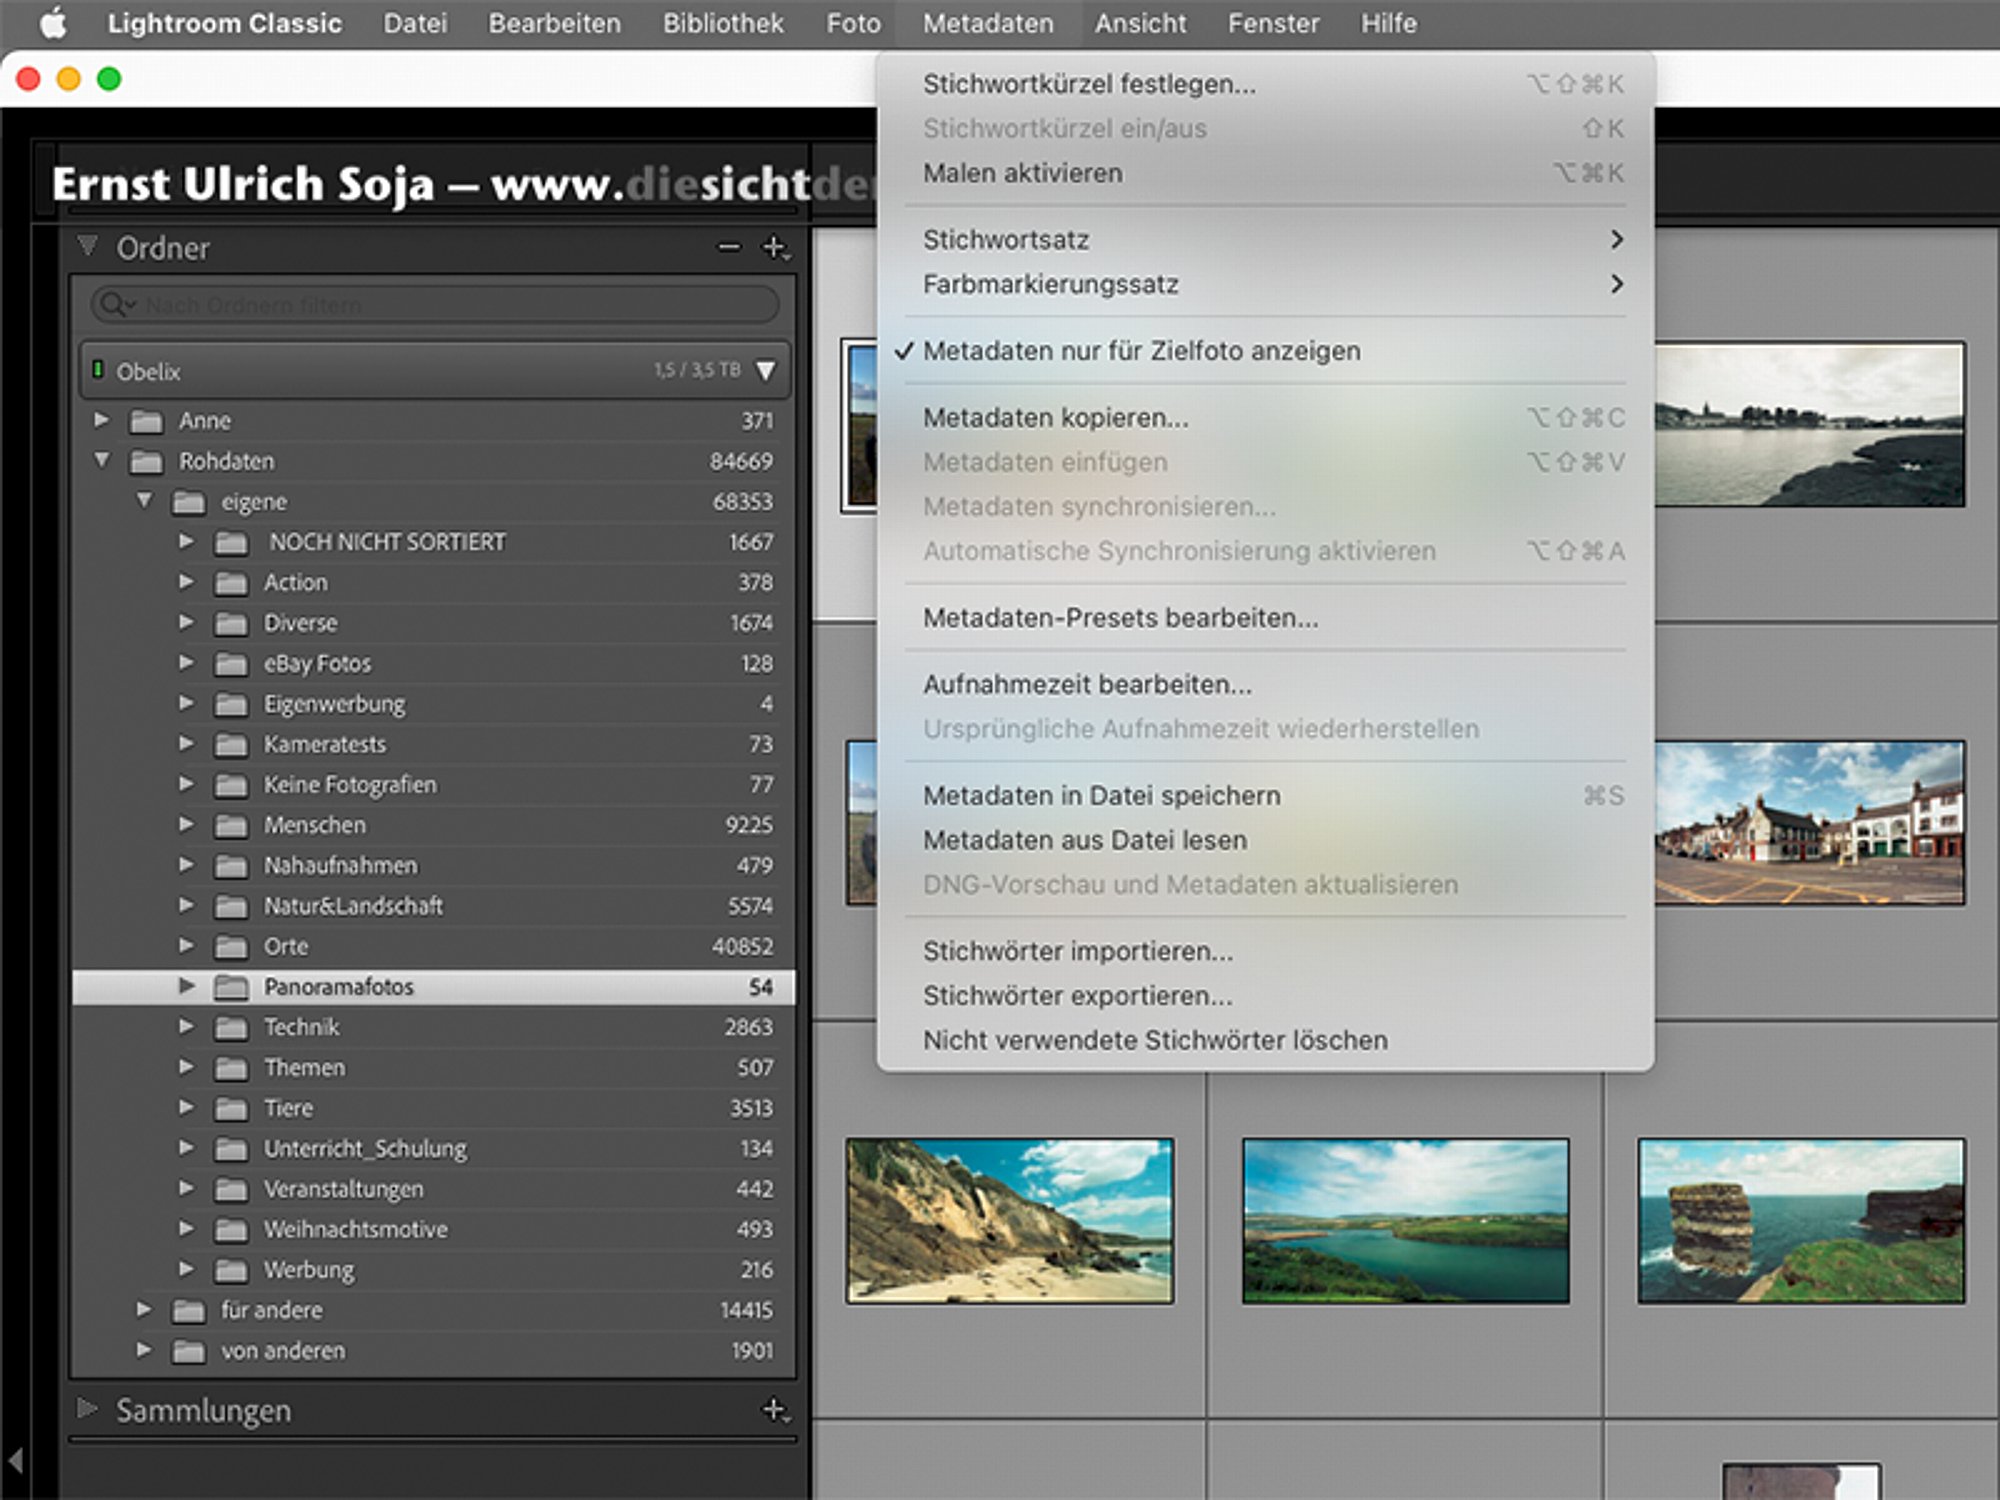Collapse the Ordner panel
The height and width of the screenshot is (1500, 2000).
pyautogui.click(x=88, y=246)
